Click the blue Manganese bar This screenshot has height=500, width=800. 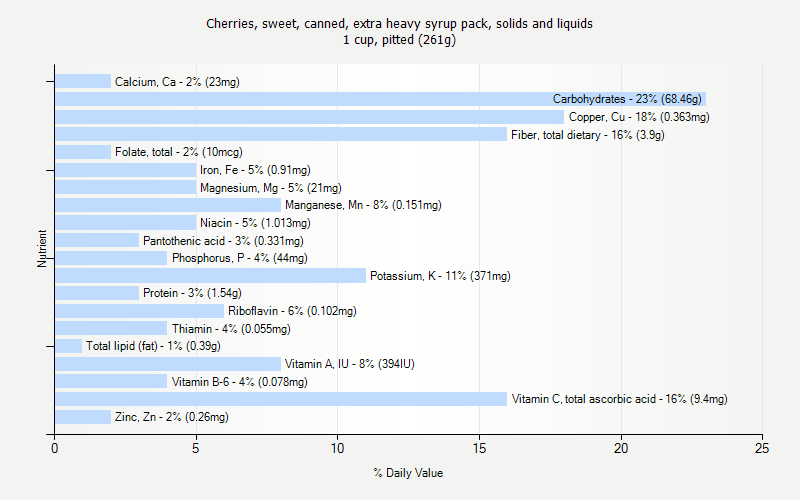[168, 205]
